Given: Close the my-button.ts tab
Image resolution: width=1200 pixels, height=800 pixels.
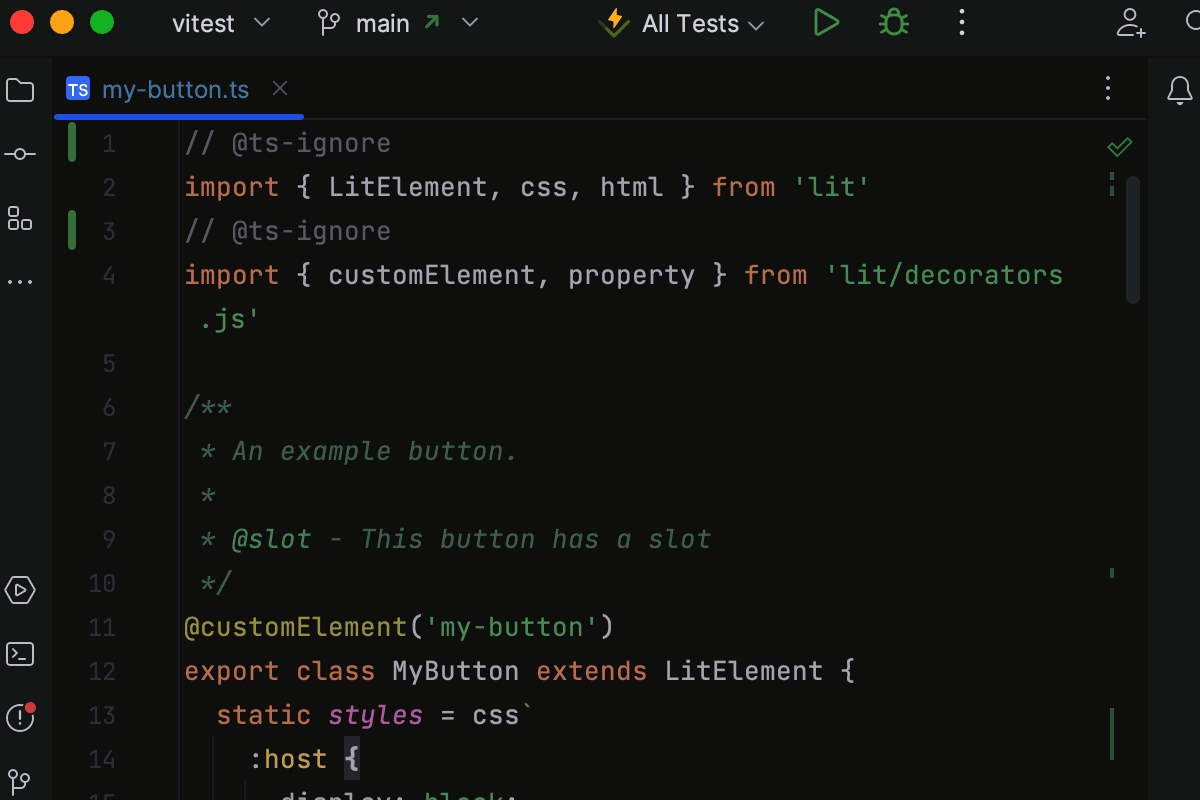Looking at the screenshot, I should (279, 89).
